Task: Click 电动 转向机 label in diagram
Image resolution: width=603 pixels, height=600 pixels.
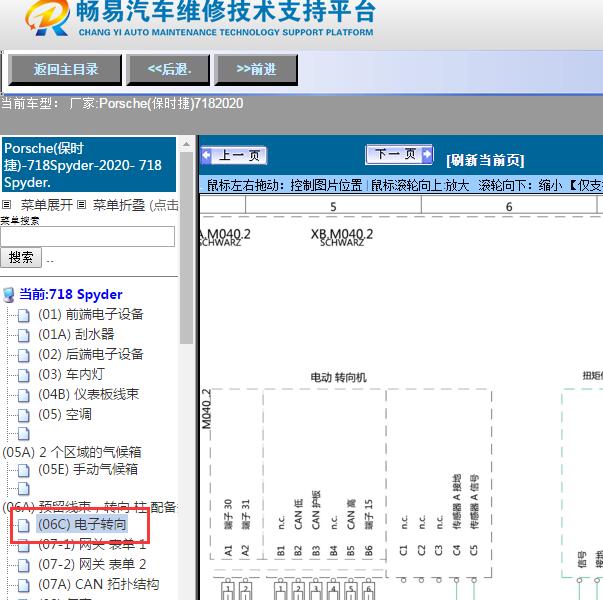Action: pos(338,377)
